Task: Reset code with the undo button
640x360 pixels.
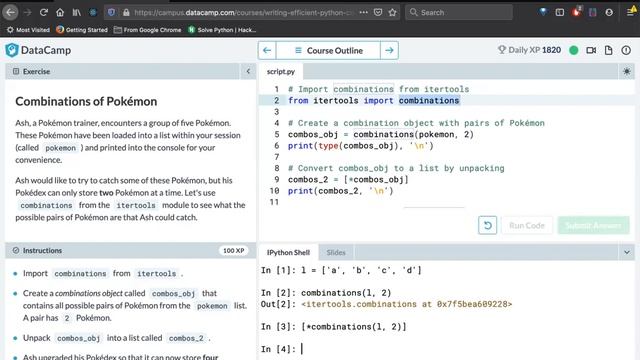Action: coord(487,225)
